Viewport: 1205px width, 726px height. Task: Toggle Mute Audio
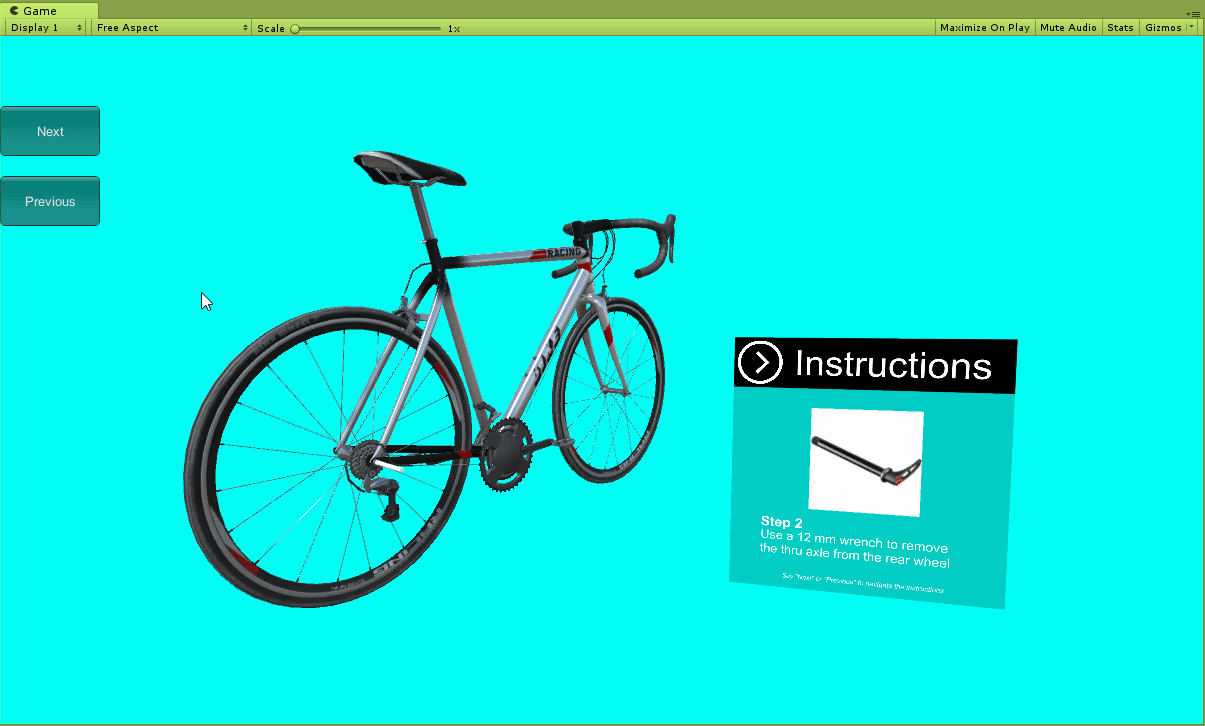[1068, 28]
